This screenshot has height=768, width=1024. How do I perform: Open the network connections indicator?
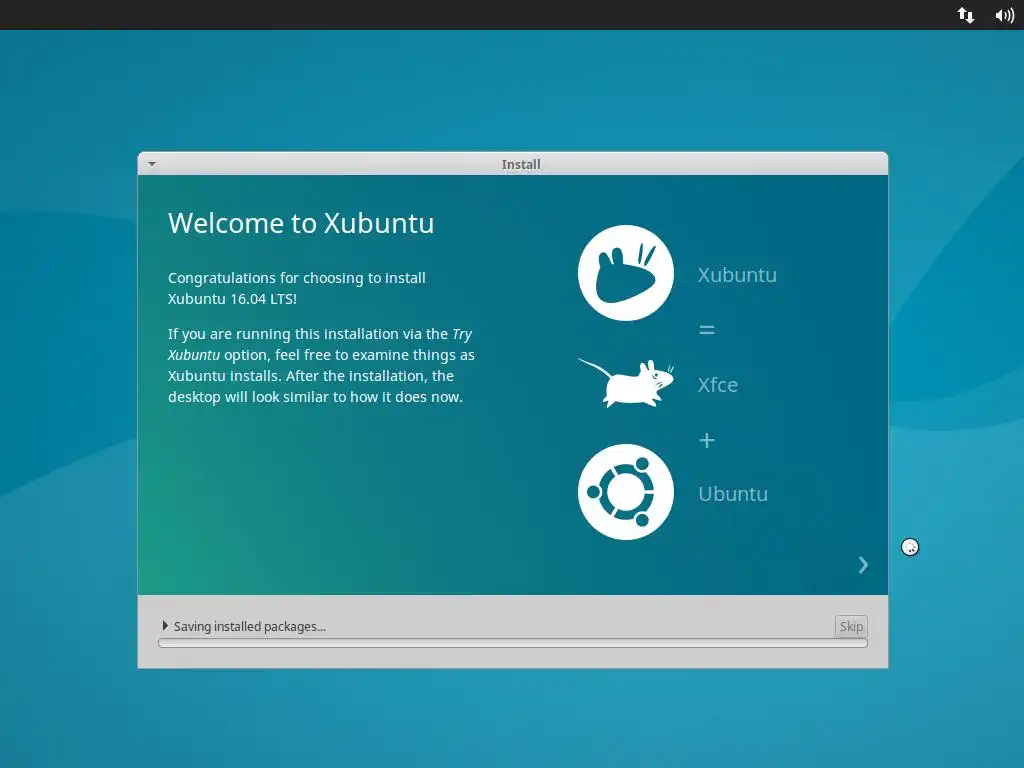pyautogui.click(x=966, y=15)
